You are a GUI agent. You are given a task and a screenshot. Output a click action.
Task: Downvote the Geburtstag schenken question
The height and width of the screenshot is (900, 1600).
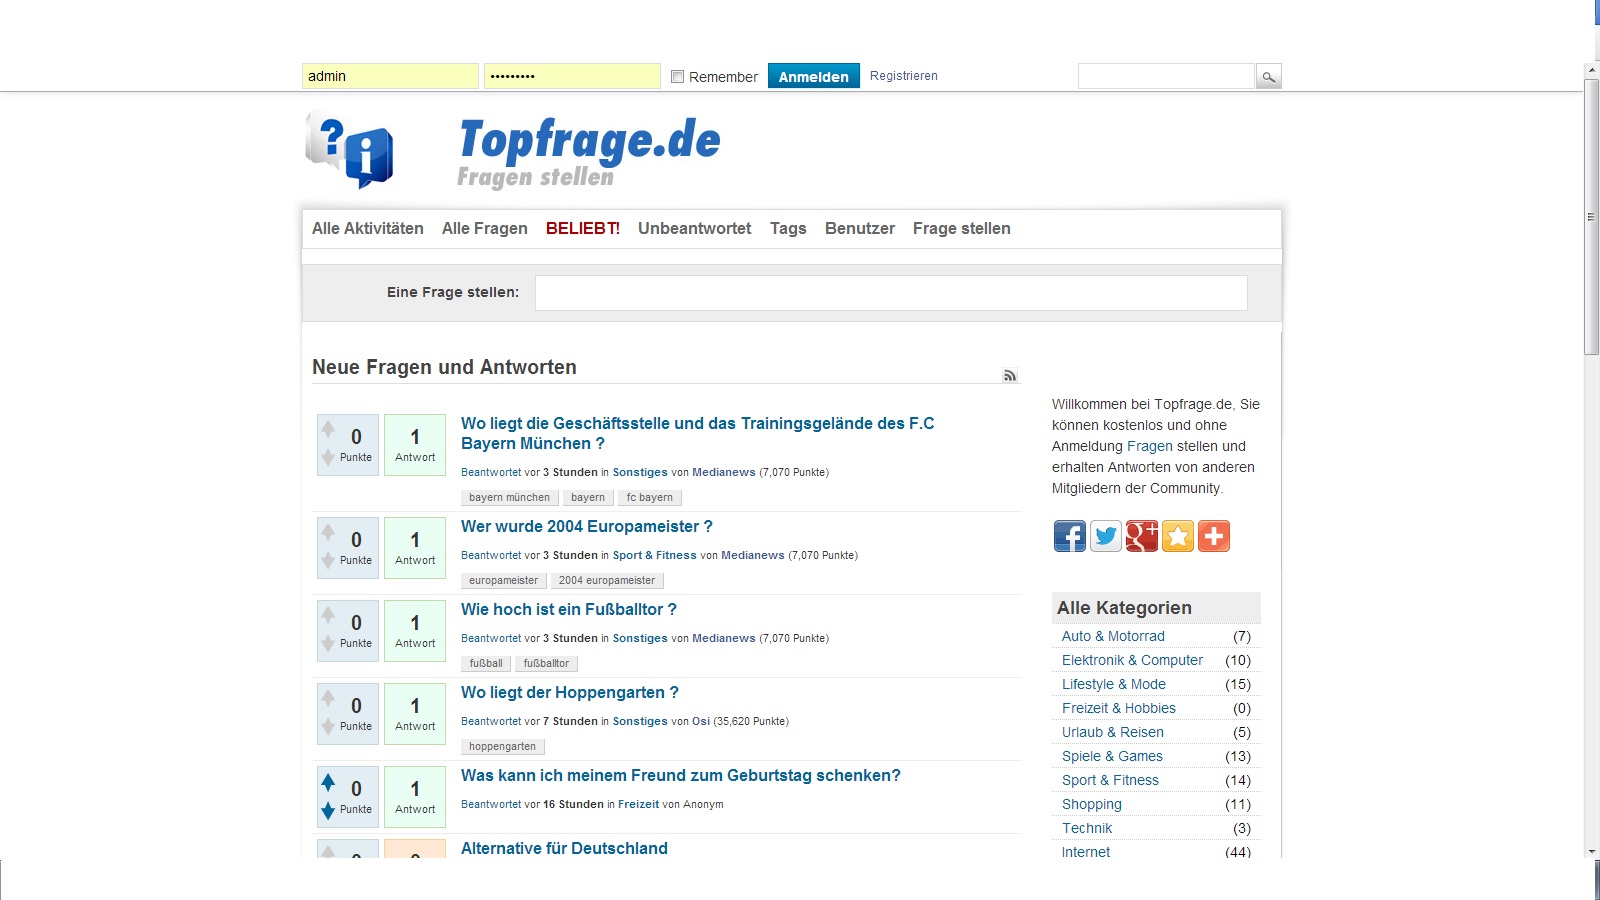pyautogui.click(x=328, y=810)
